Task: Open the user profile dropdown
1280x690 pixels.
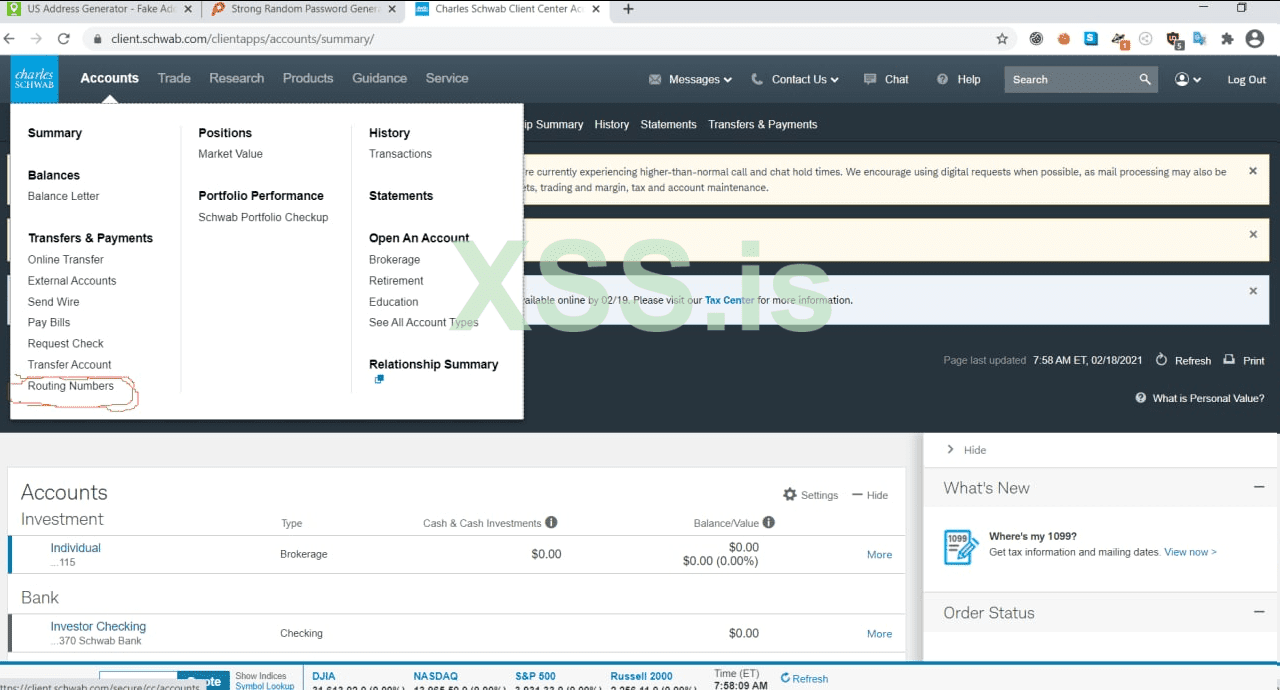Action: 1188,79
